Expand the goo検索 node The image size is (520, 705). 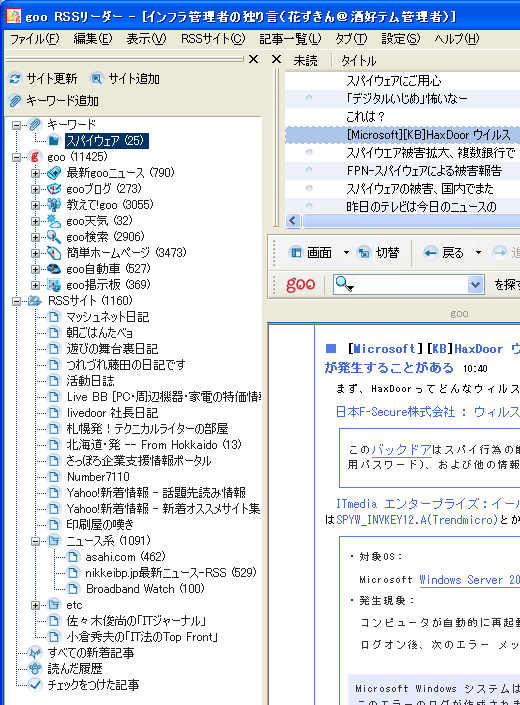coord(36,237)
